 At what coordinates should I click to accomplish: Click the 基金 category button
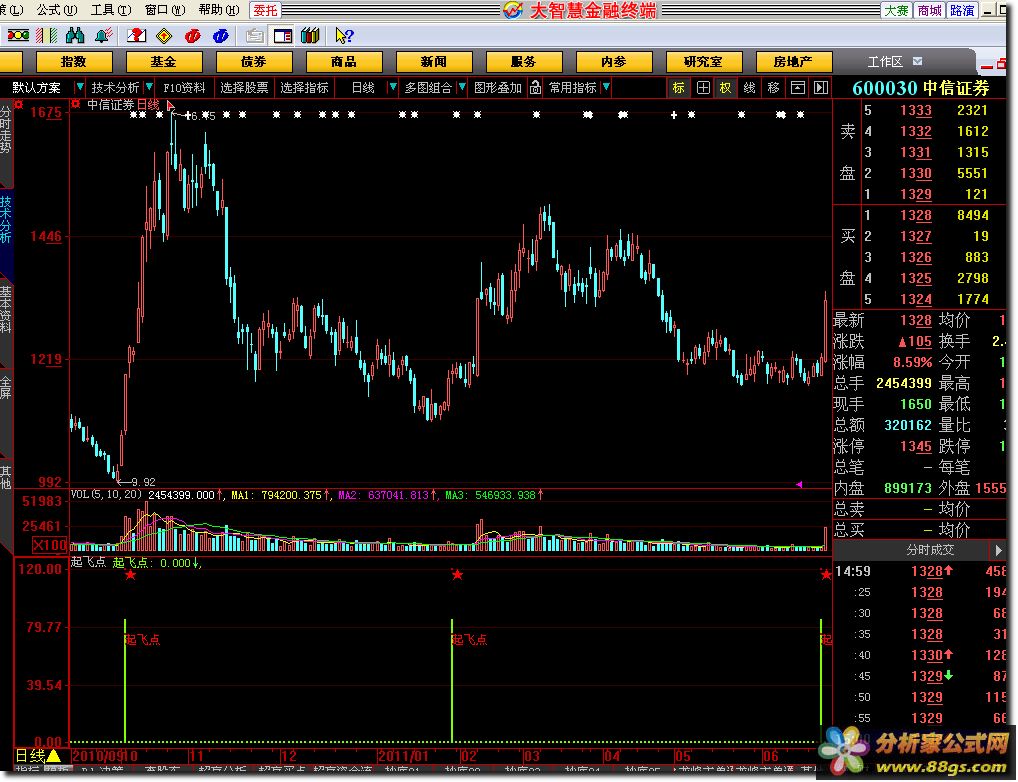point(164,62)
